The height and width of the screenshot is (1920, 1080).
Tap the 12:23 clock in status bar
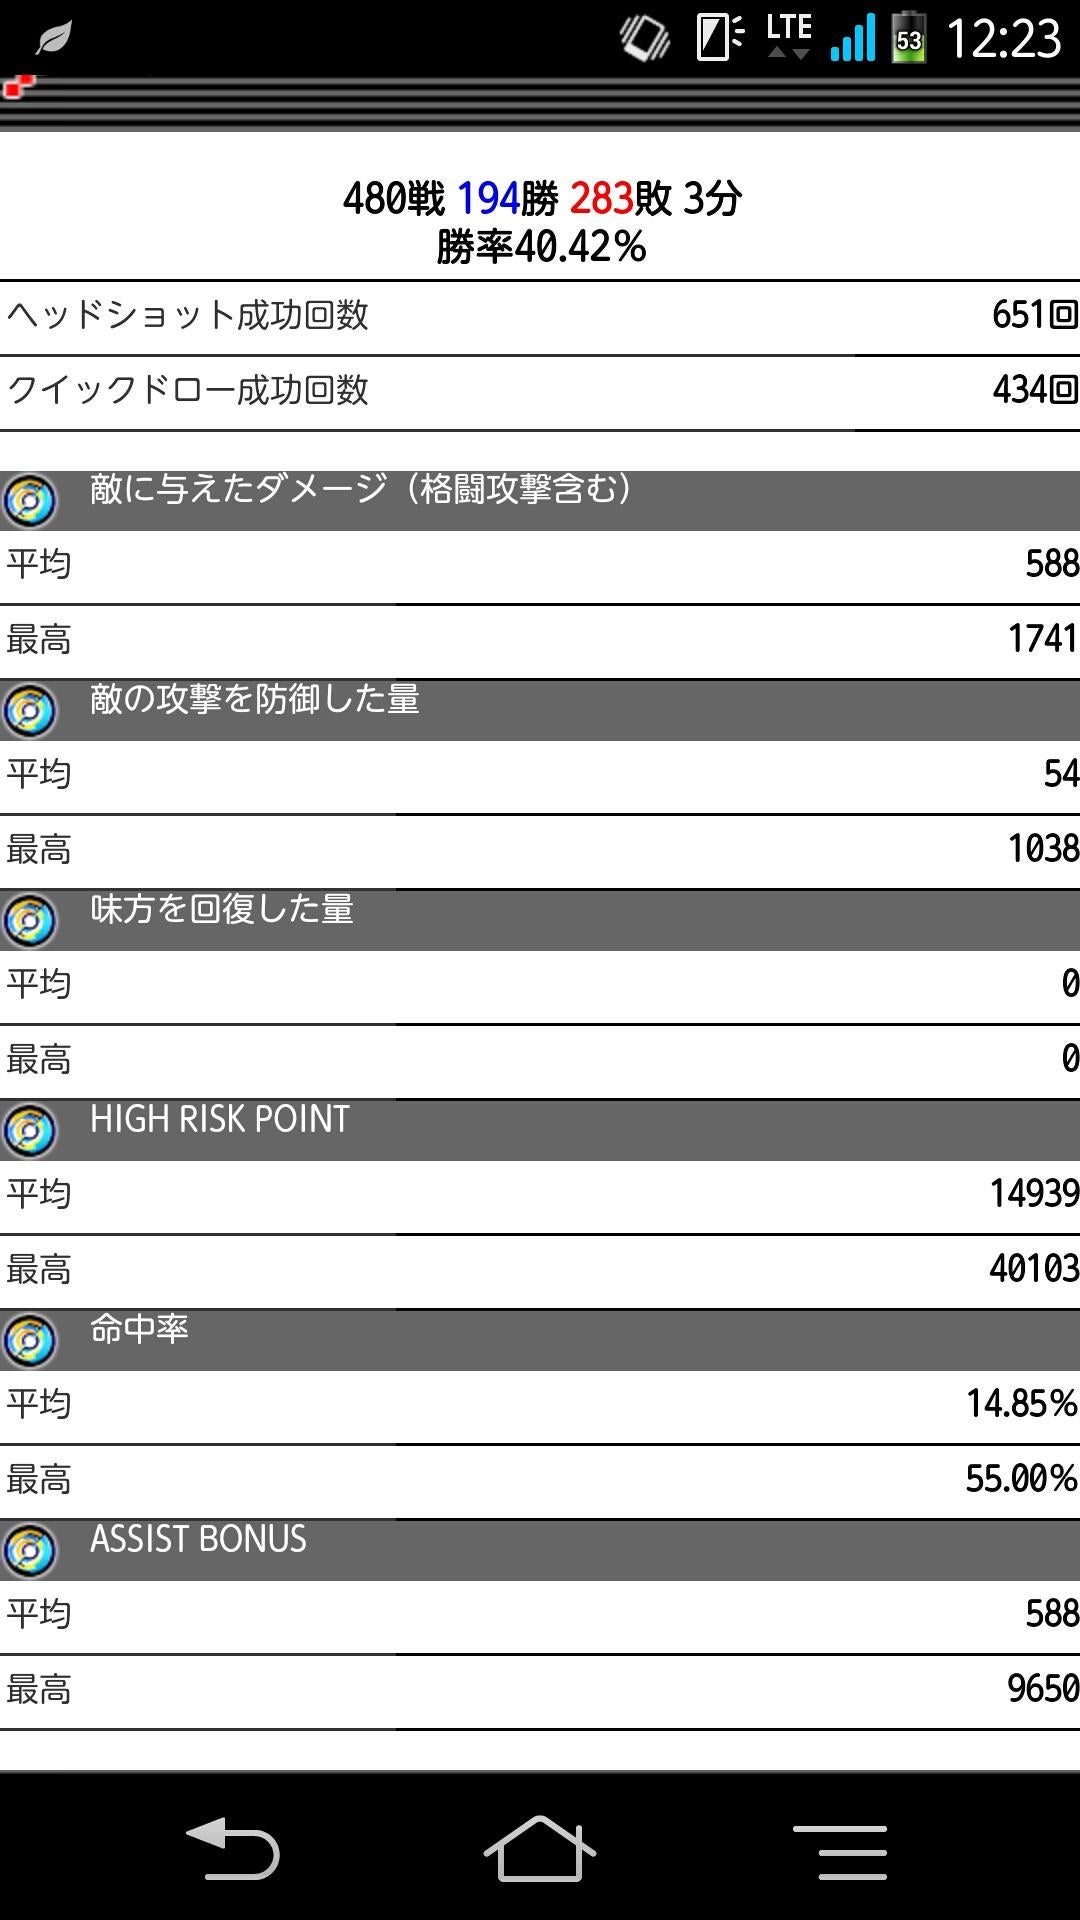pyautogui.click(x=1003, y=39)
